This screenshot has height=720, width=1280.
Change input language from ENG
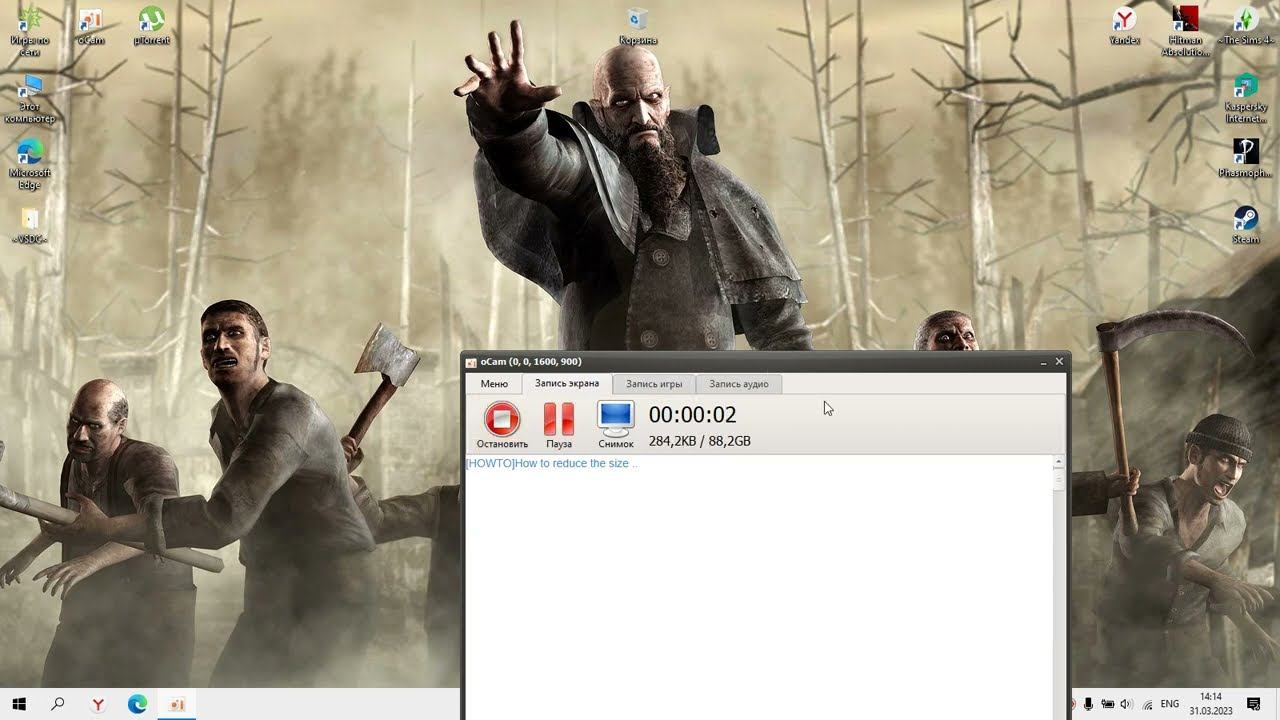(1169, 704)
